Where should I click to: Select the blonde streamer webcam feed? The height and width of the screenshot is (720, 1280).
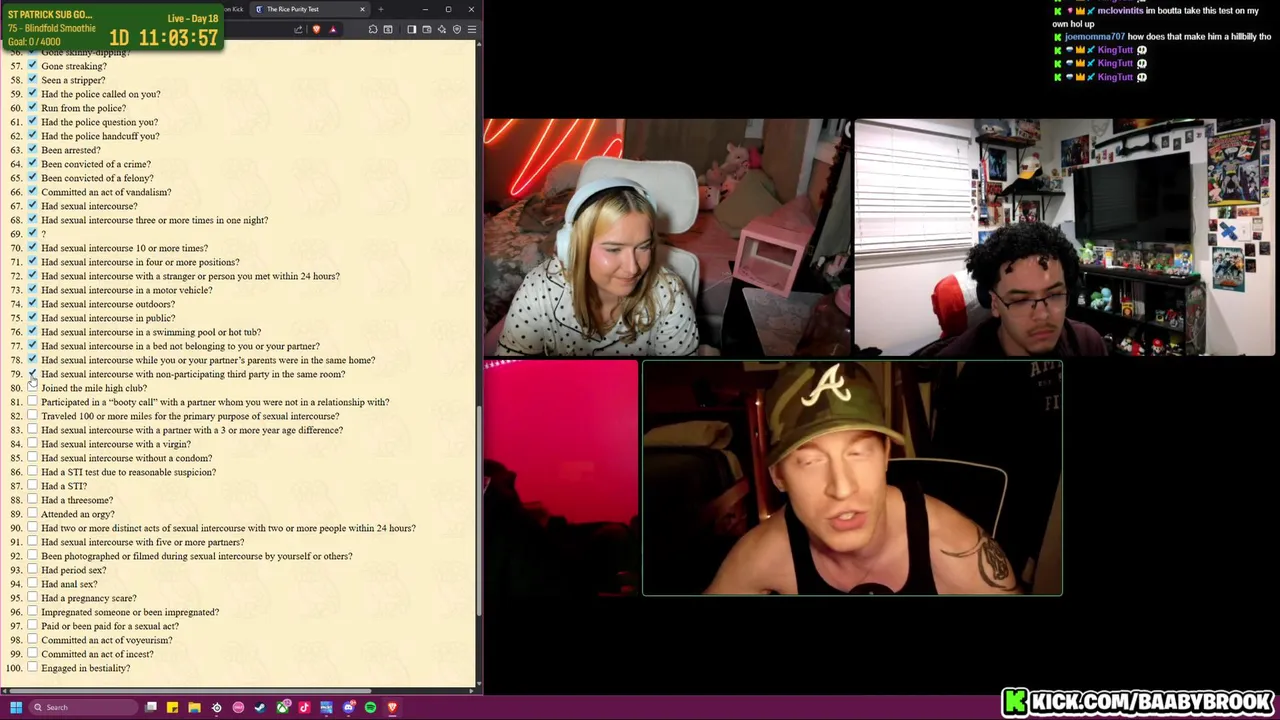[667, 238]
